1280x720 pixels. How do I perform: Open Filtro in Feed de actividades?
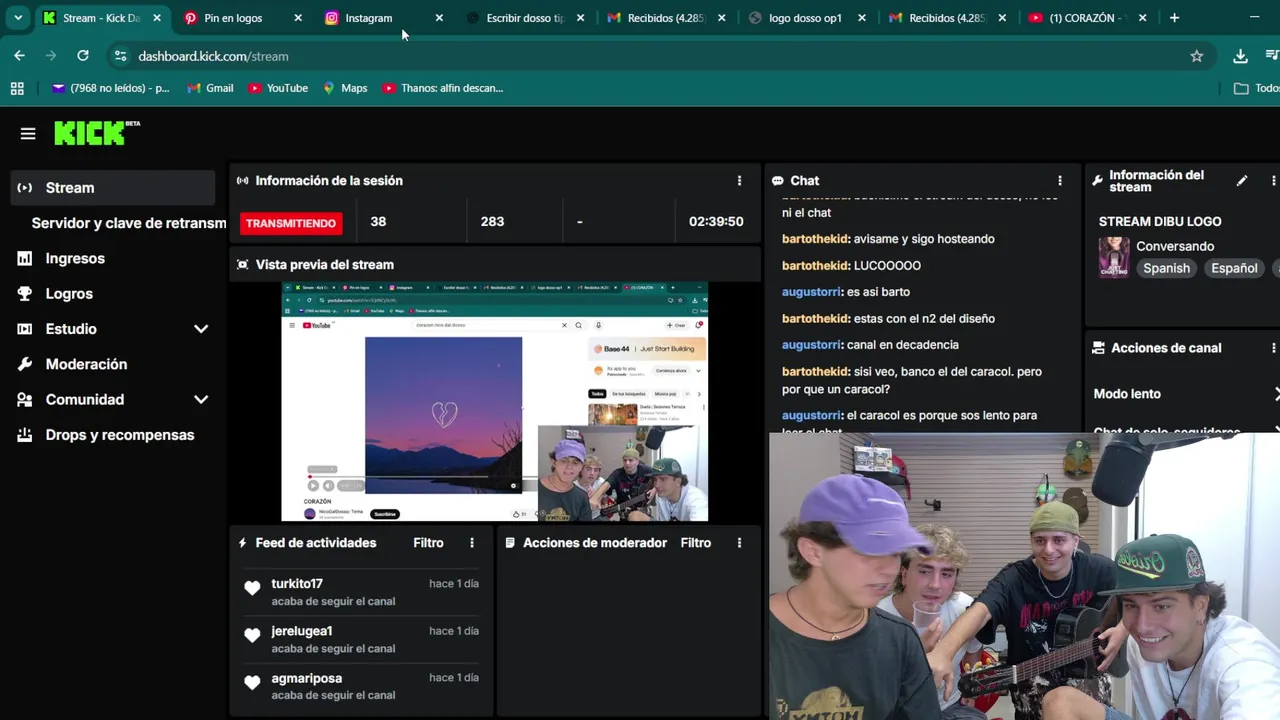click(428, 543)
